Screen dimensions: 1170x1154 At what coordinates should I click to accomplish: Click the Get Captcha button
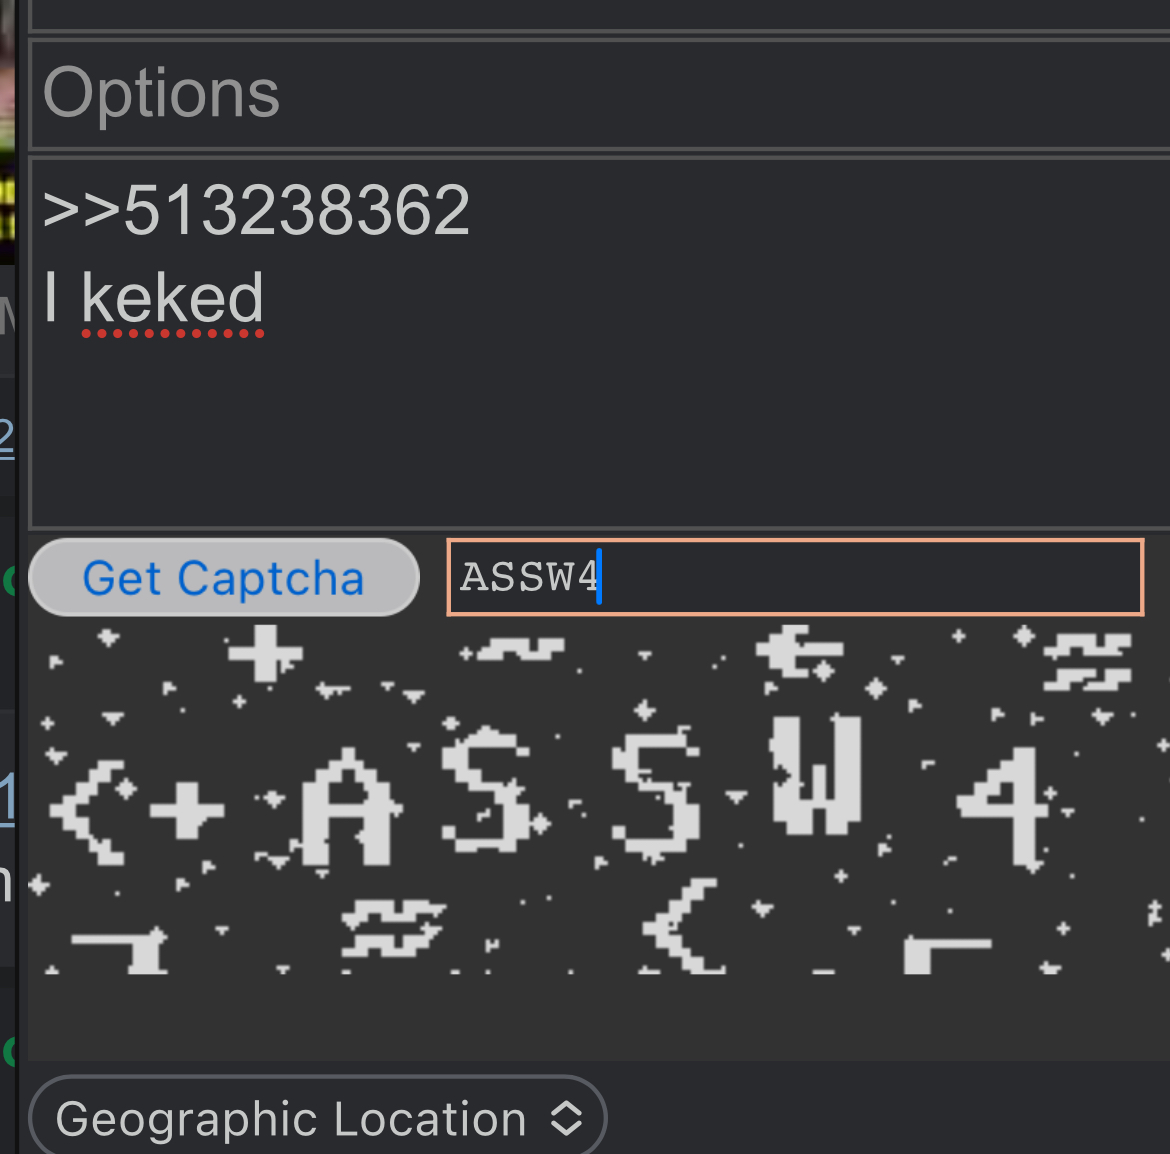[224, 577]
